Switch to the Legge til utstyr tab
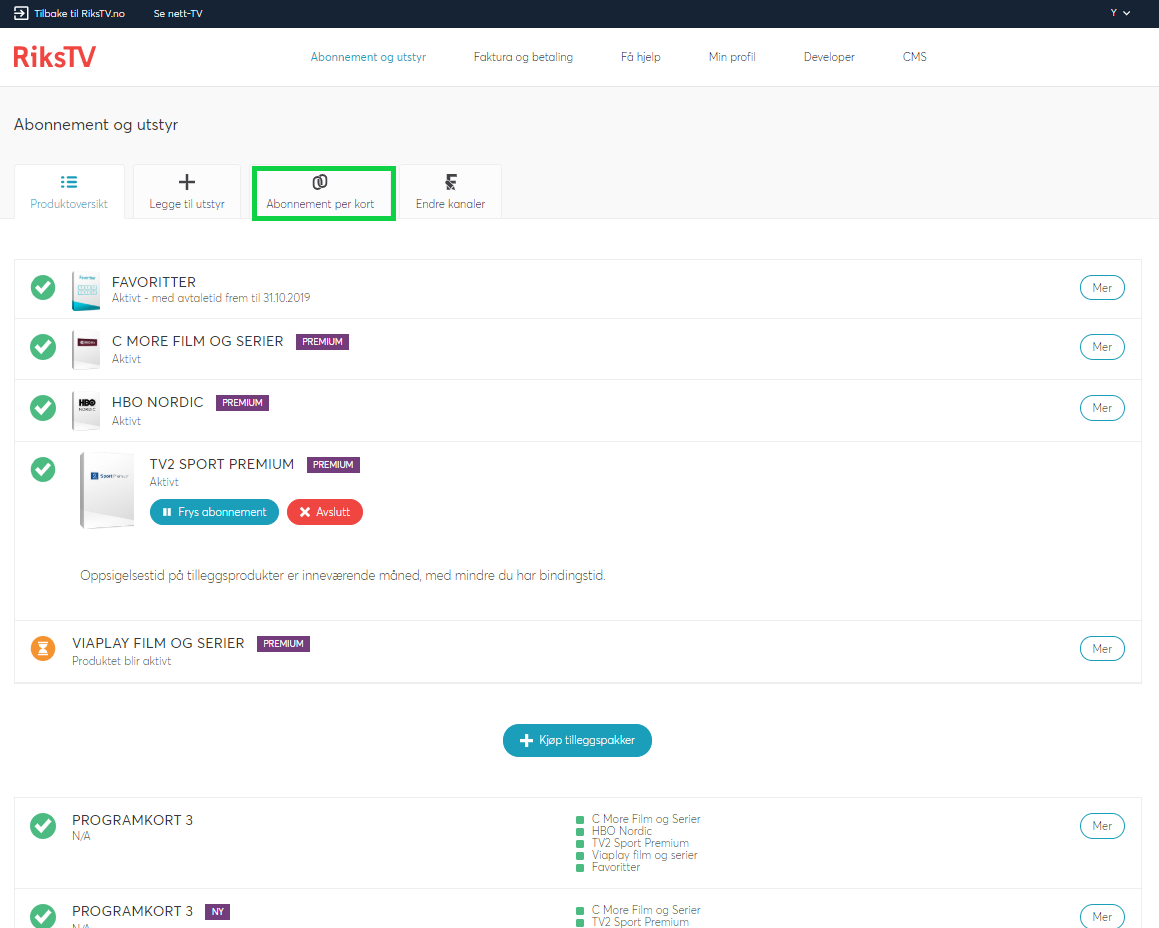 187,192
